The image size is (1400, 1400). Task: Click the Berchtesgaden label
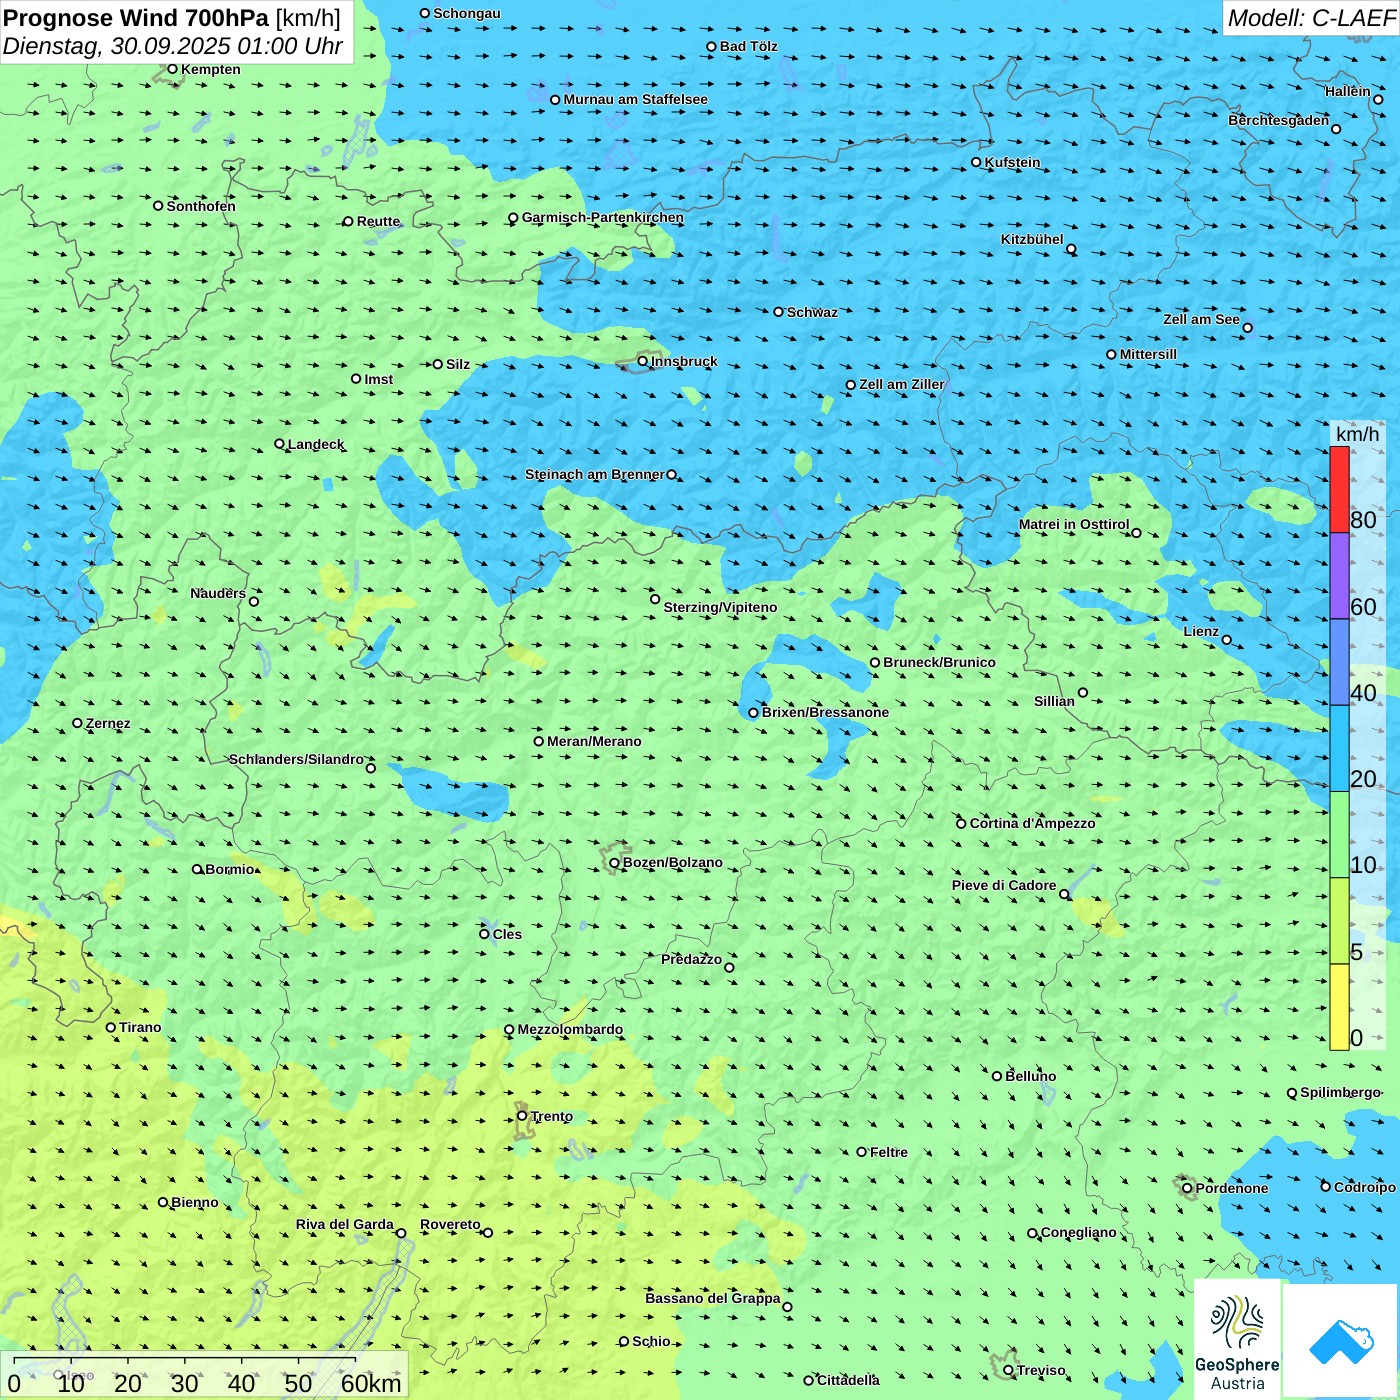click(1278, 120)
